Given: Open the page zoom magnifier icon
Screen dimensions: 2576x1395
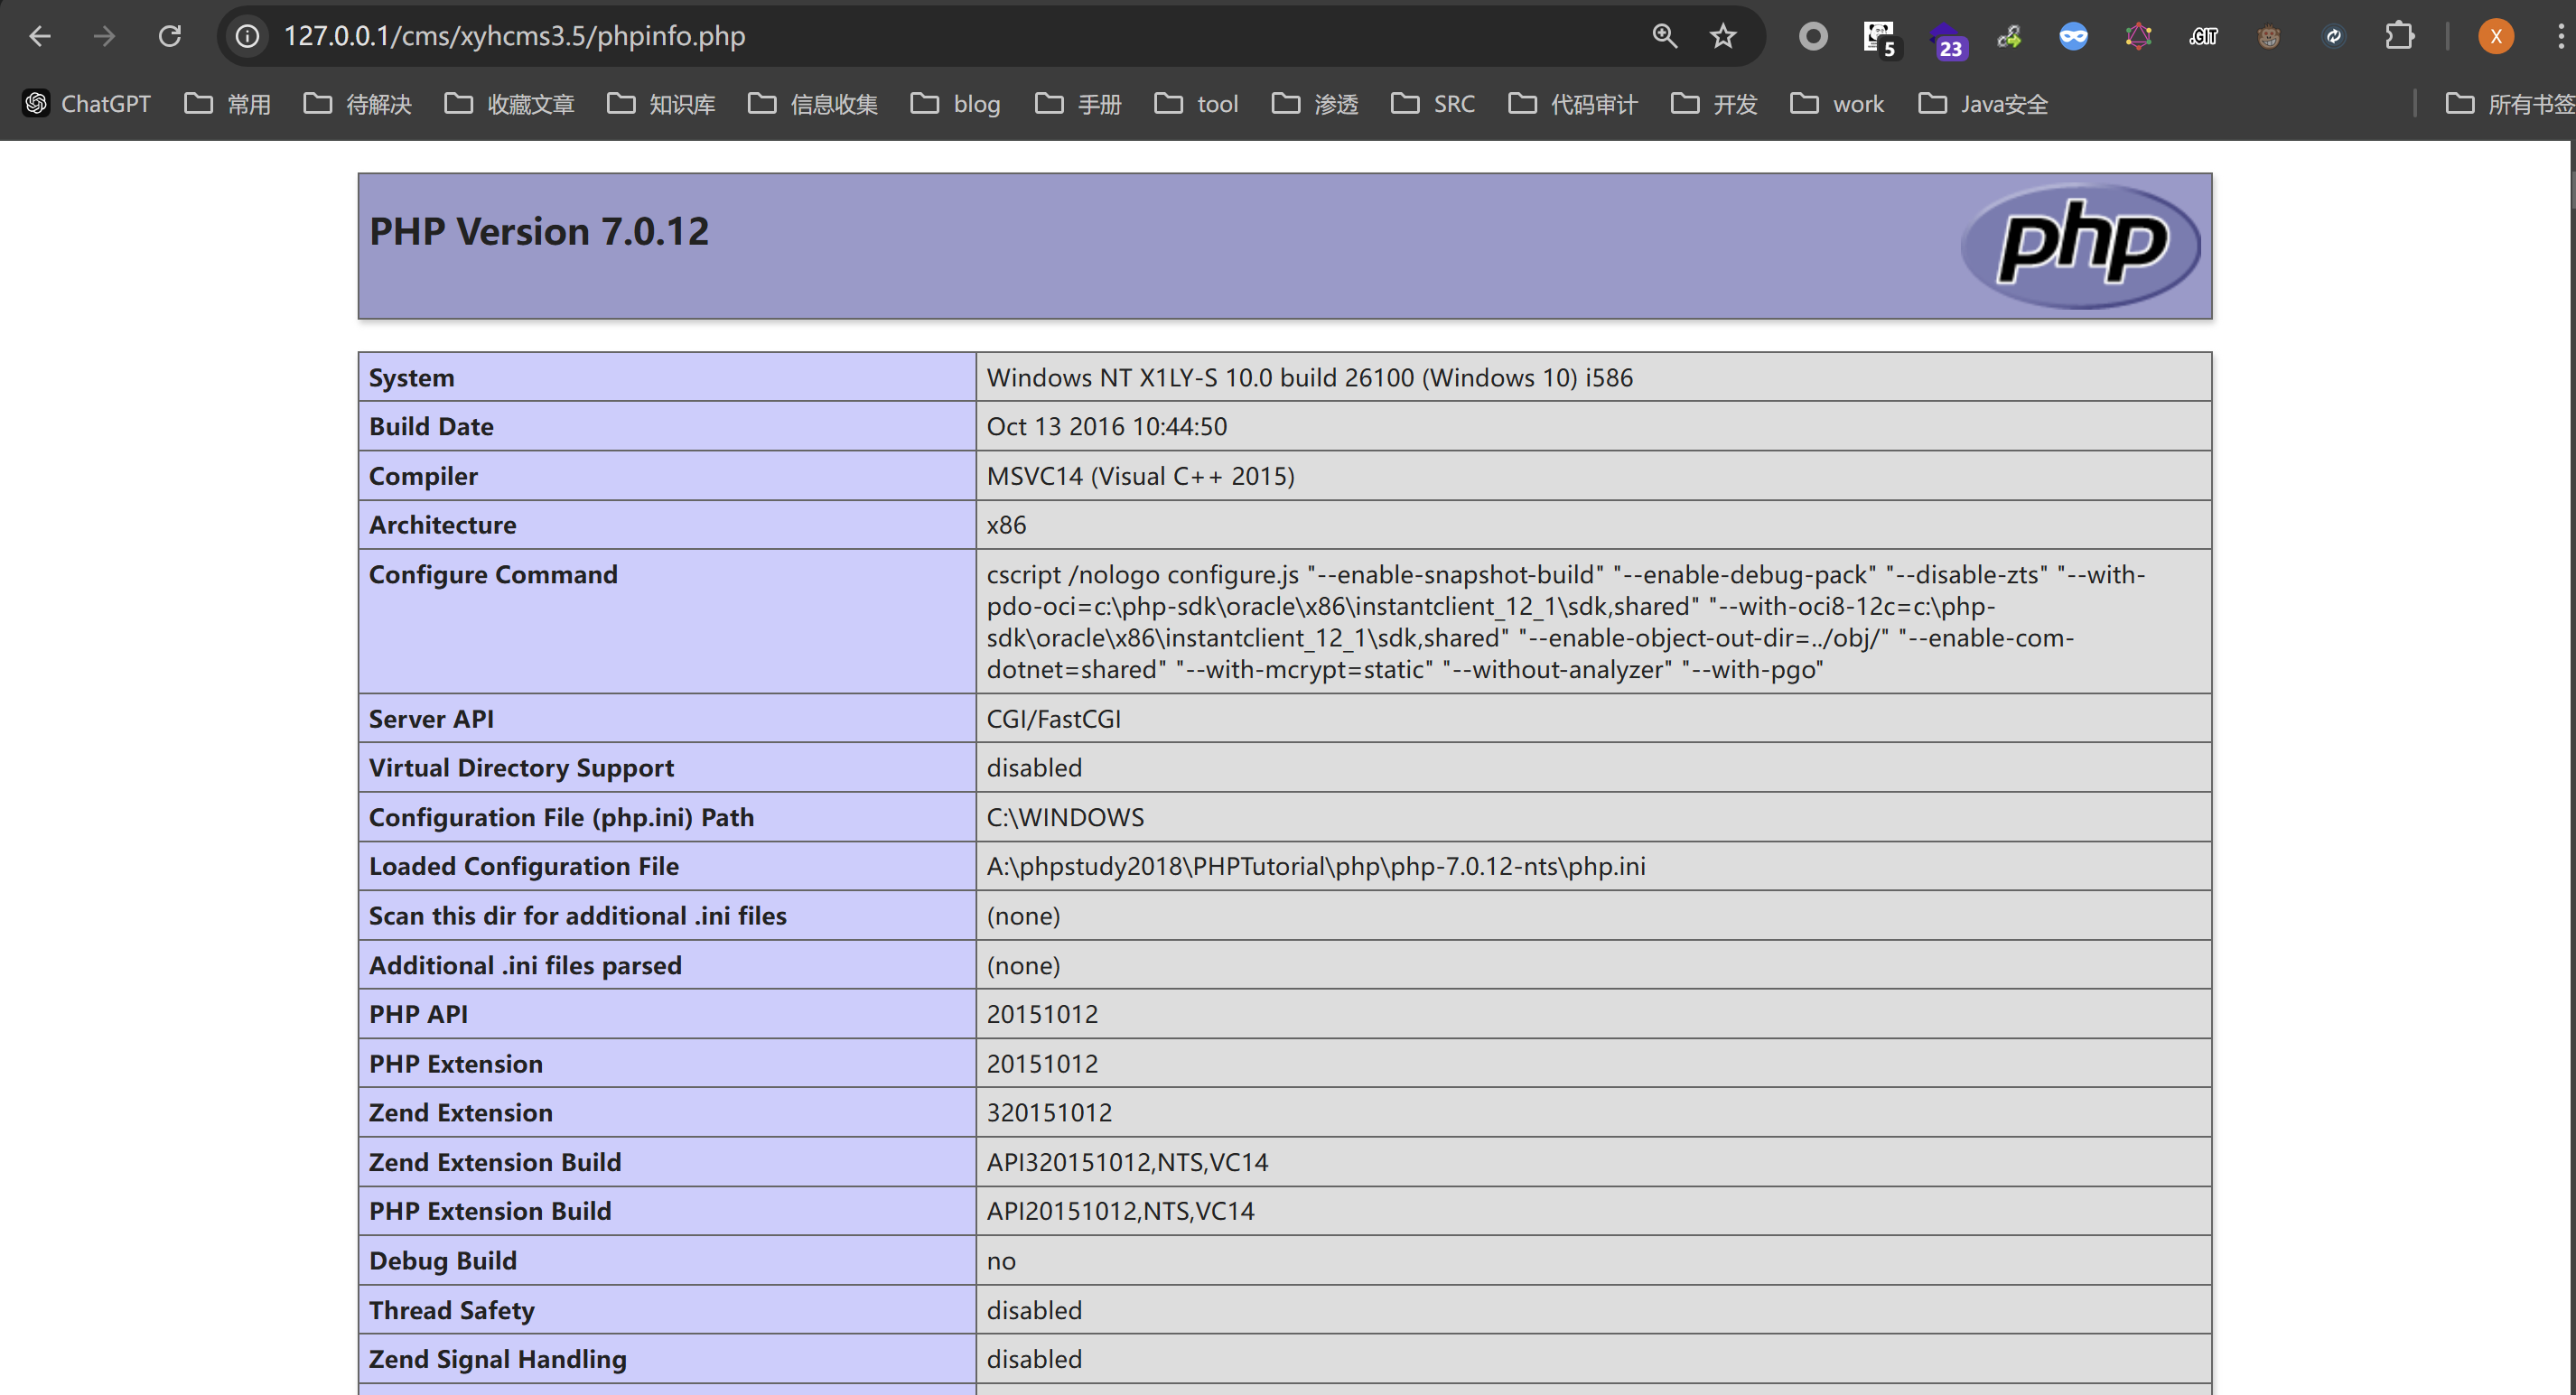Looking at the screenshot, I should pyautogui.click(x=1664, y=36).
